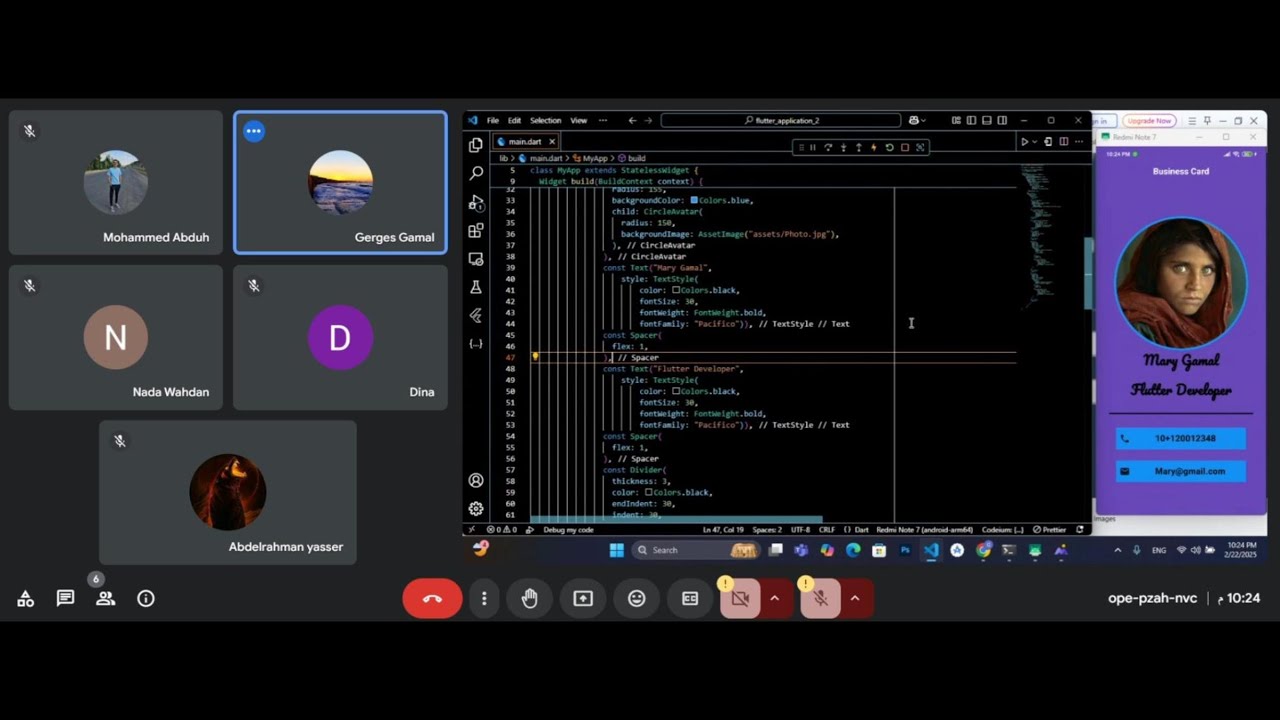Open Run and Debug sidebar icon
The image size is (1280, 720).
(x=476, y=202)
